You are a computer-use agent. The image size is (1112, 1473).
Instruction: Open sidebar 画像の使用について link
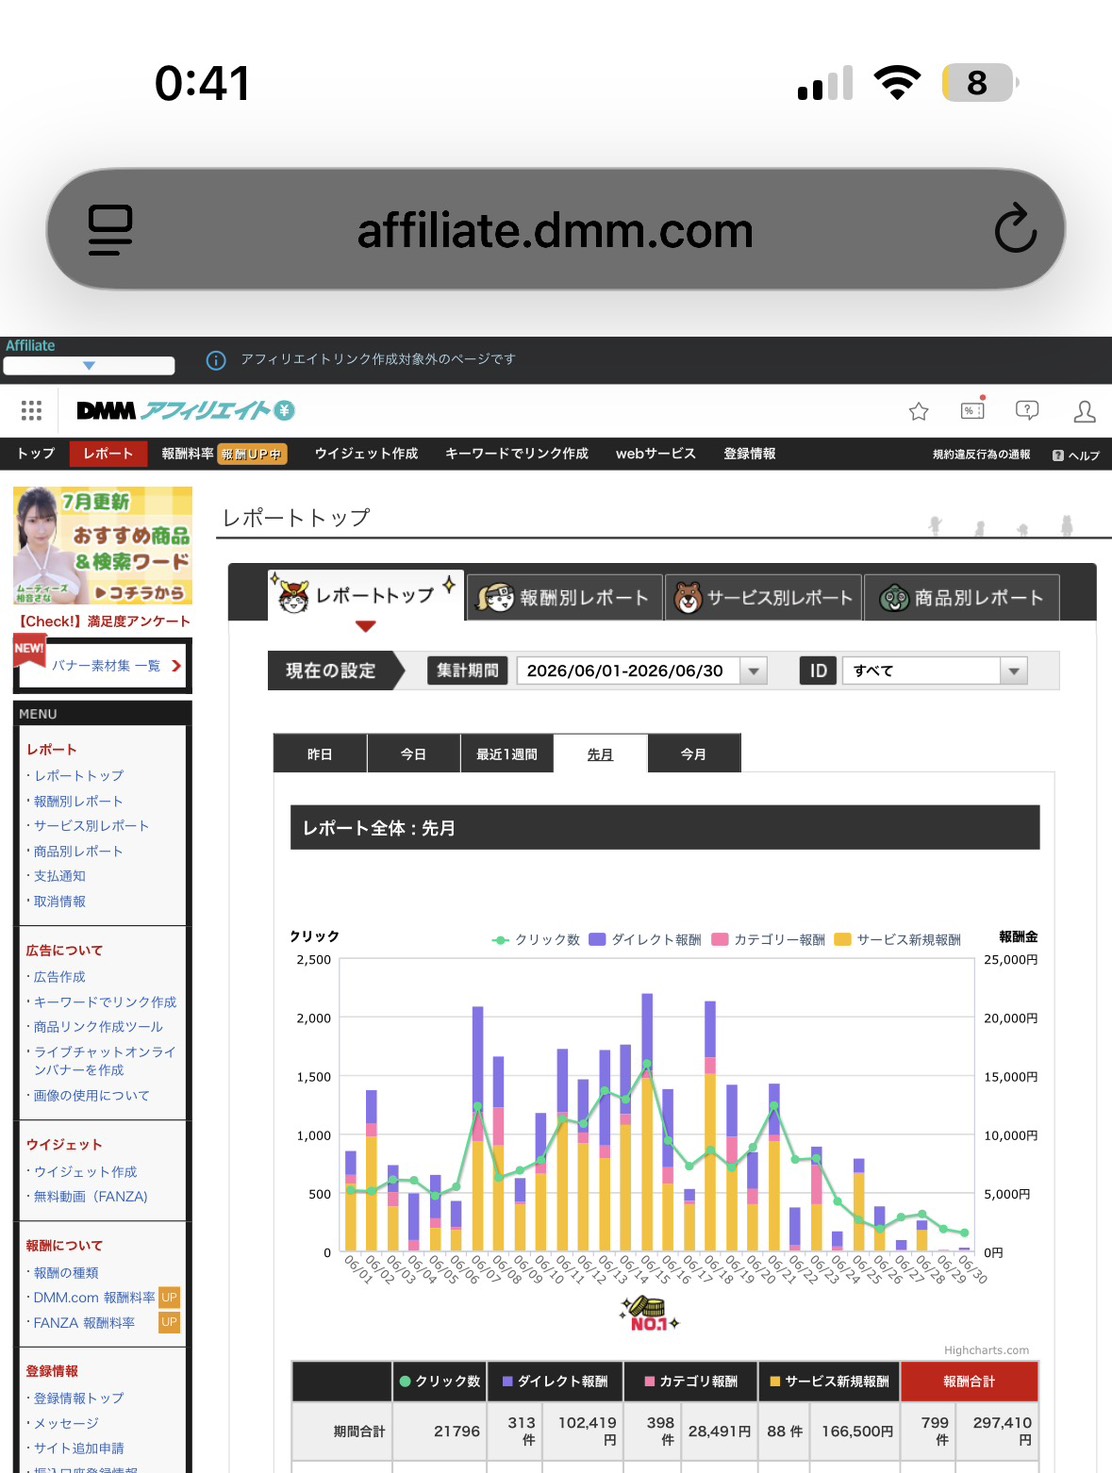point(91,1096)
